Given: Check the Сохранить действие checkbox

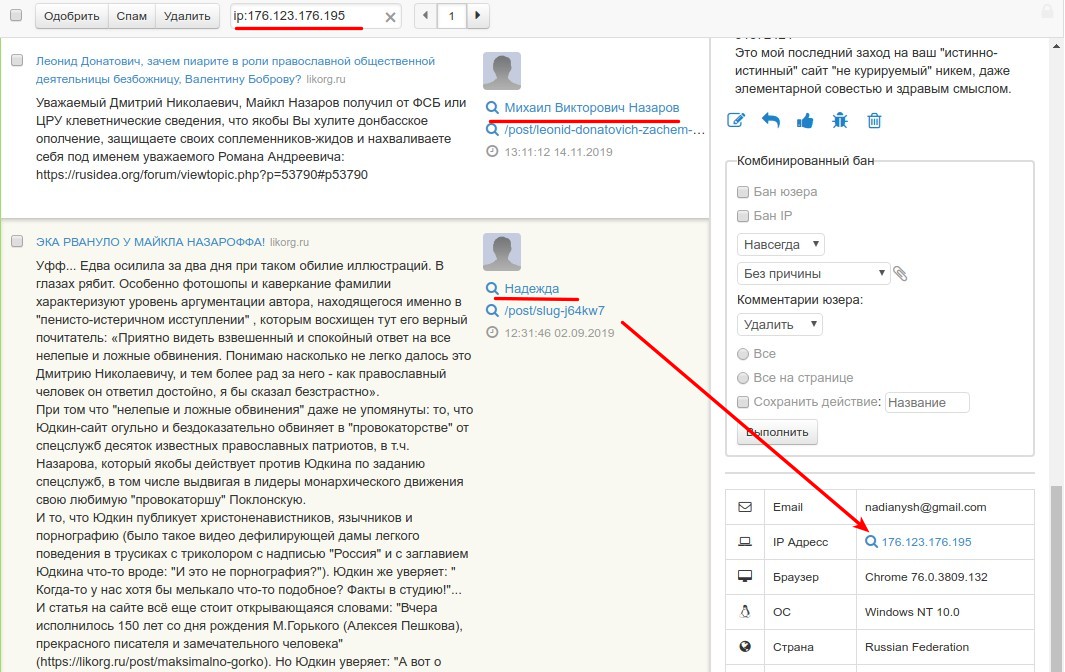Looking at the screenshot, I should pos(743,402).
